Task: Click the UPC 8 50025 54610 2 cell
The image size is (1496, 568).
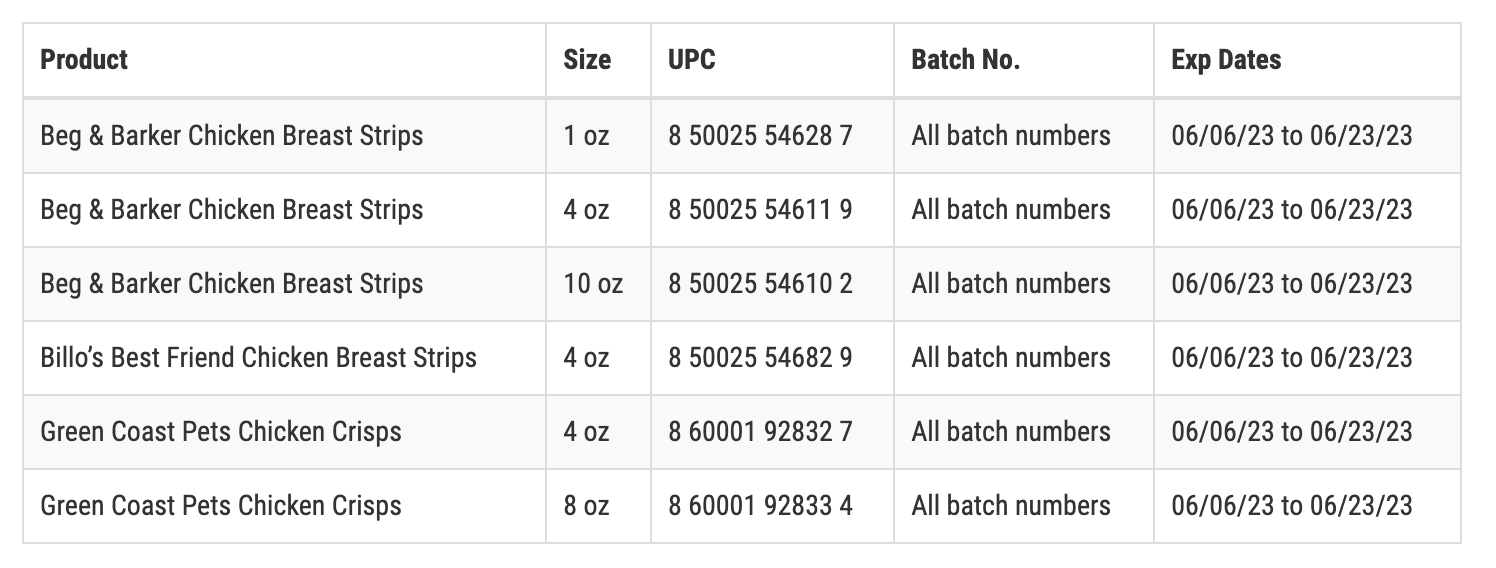Action: click(760, 283)
